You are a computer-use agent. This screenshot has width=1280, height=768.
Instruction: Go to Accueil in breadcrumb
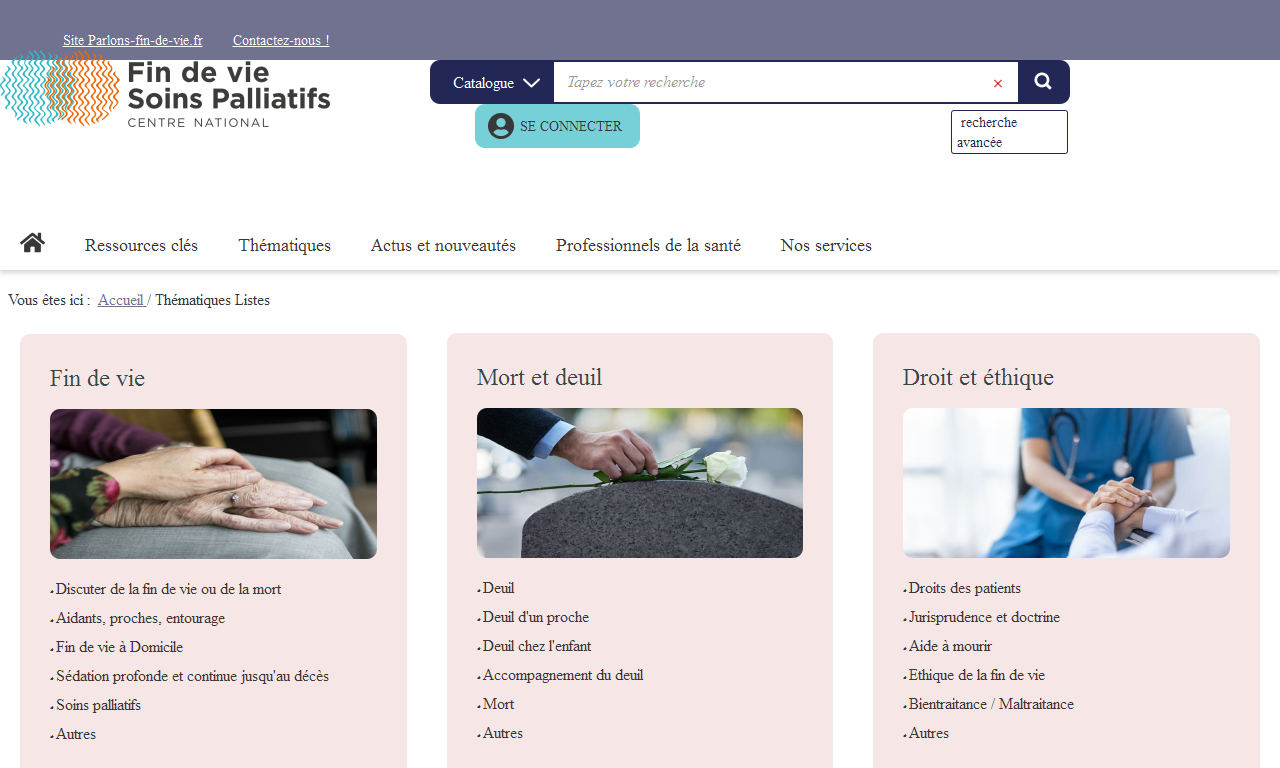[121, 300]
